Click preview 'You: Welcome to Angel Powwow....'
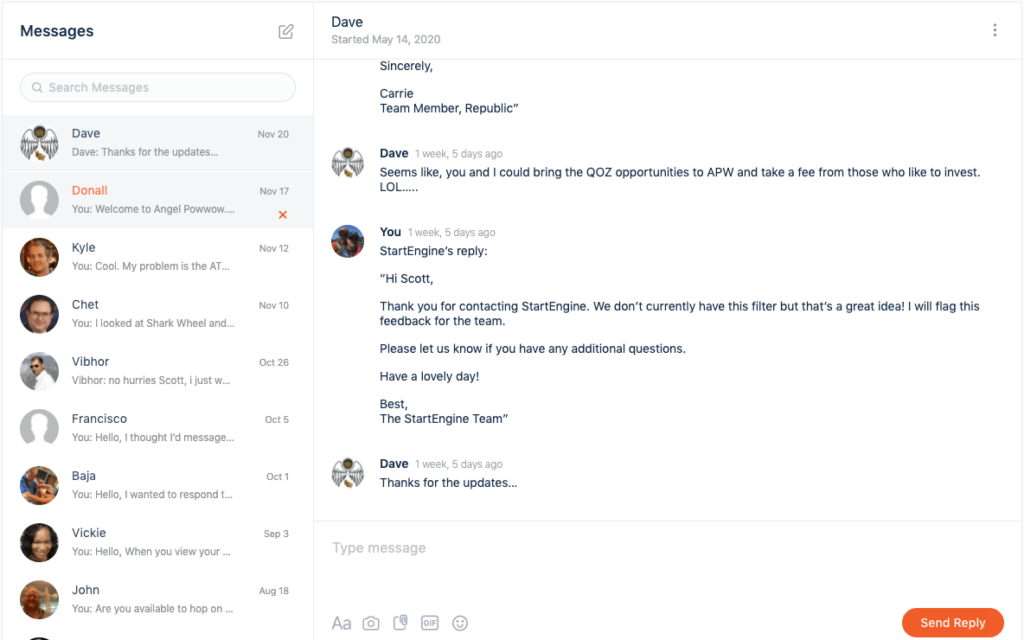This screenshot has width=1024, height=640. click(x=153, y=209)
